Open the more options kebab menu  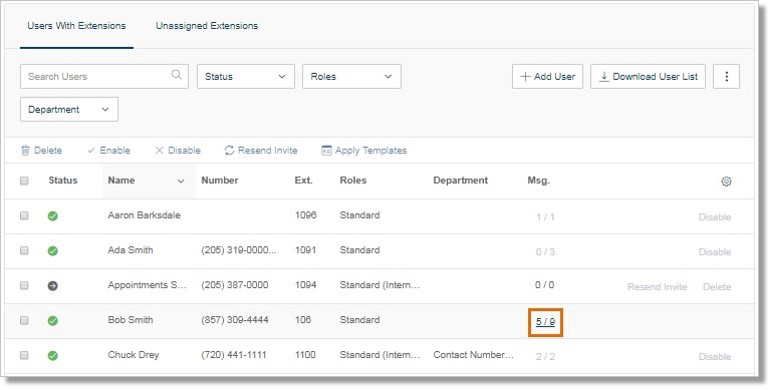[x=726, y=77]
